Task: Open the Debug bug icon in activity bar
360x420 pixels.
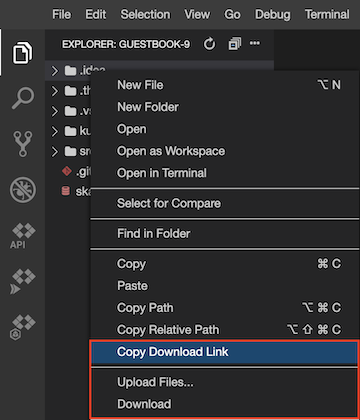Action: (23, 190)
